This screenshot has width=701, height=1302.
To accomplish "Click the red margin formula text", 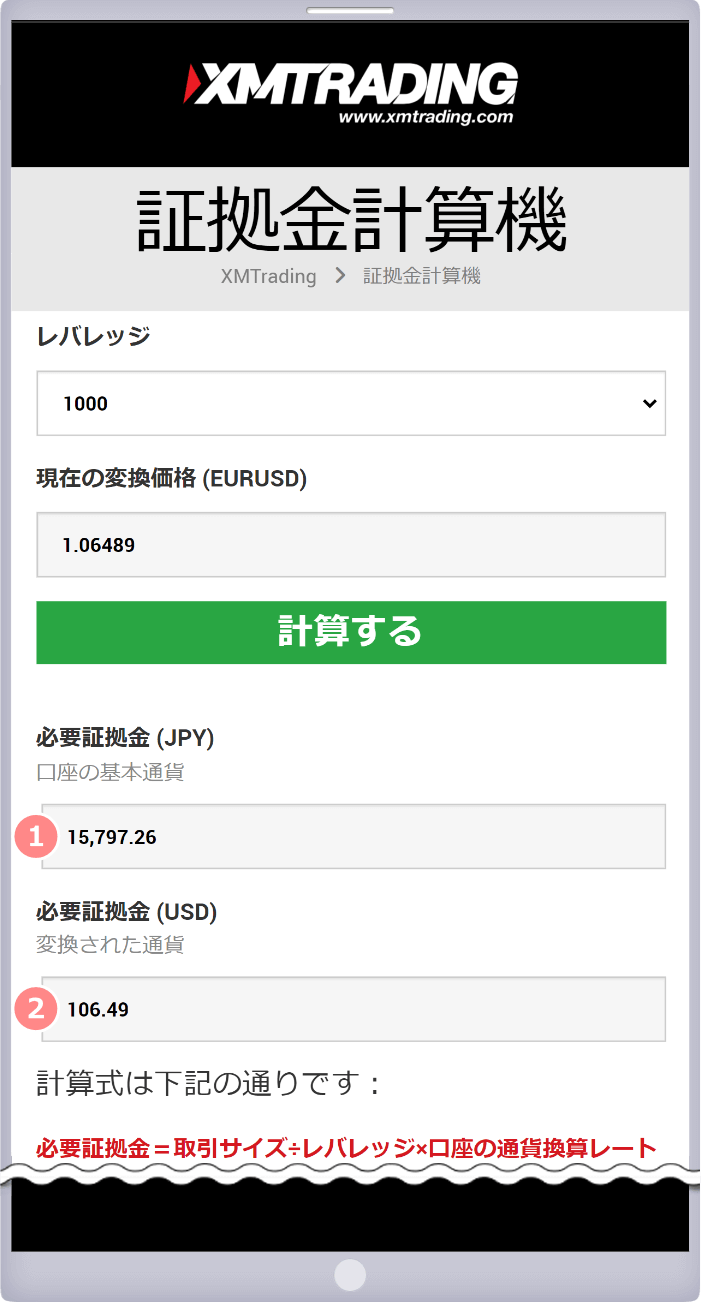I will pyautogui.click(x=346, y=1148).
